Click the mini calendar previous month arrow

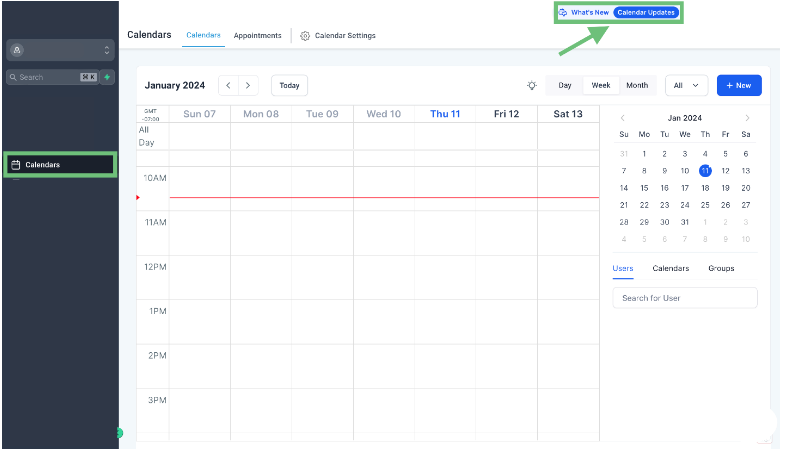click(x=623, y=118)
